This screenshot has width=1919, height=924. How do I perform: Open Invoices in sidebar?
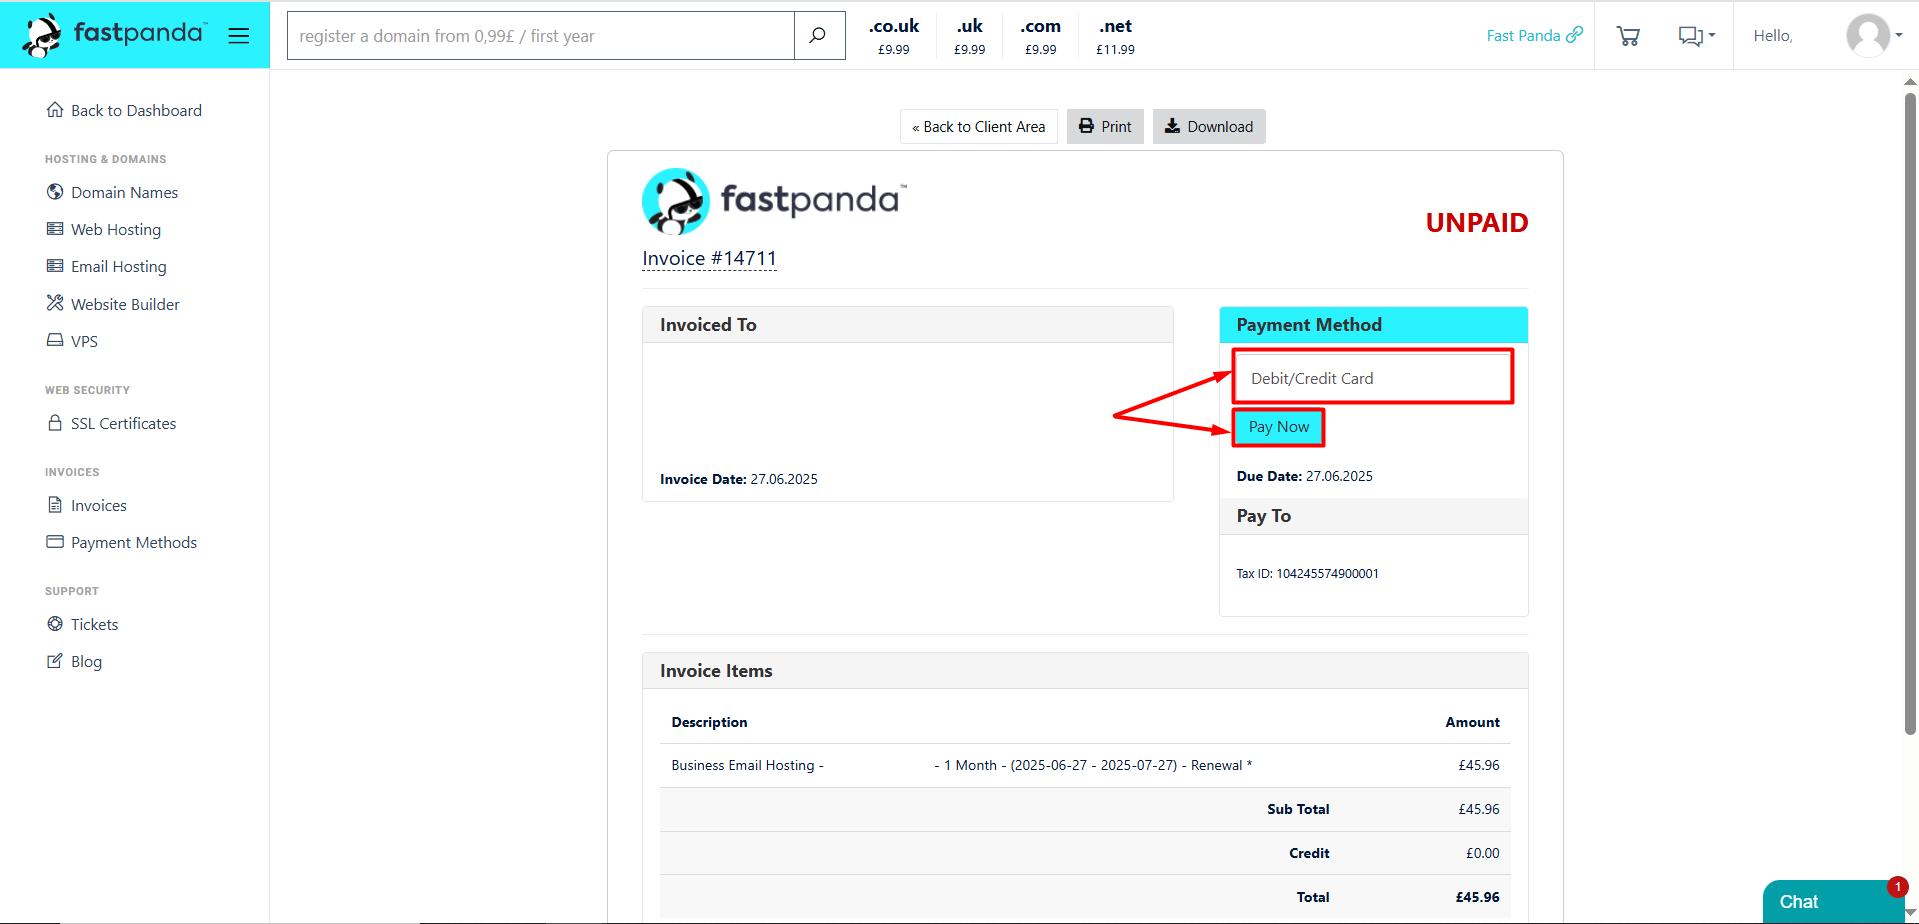pos(99,505)
